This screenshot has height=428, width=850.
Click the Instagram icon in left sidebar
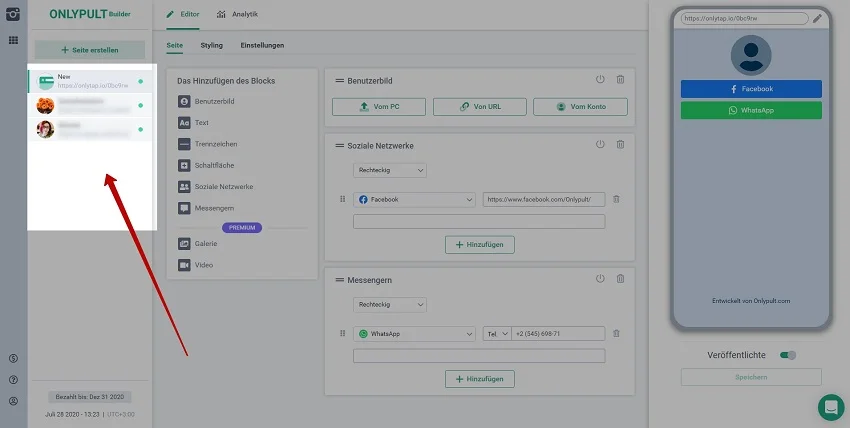13,14
